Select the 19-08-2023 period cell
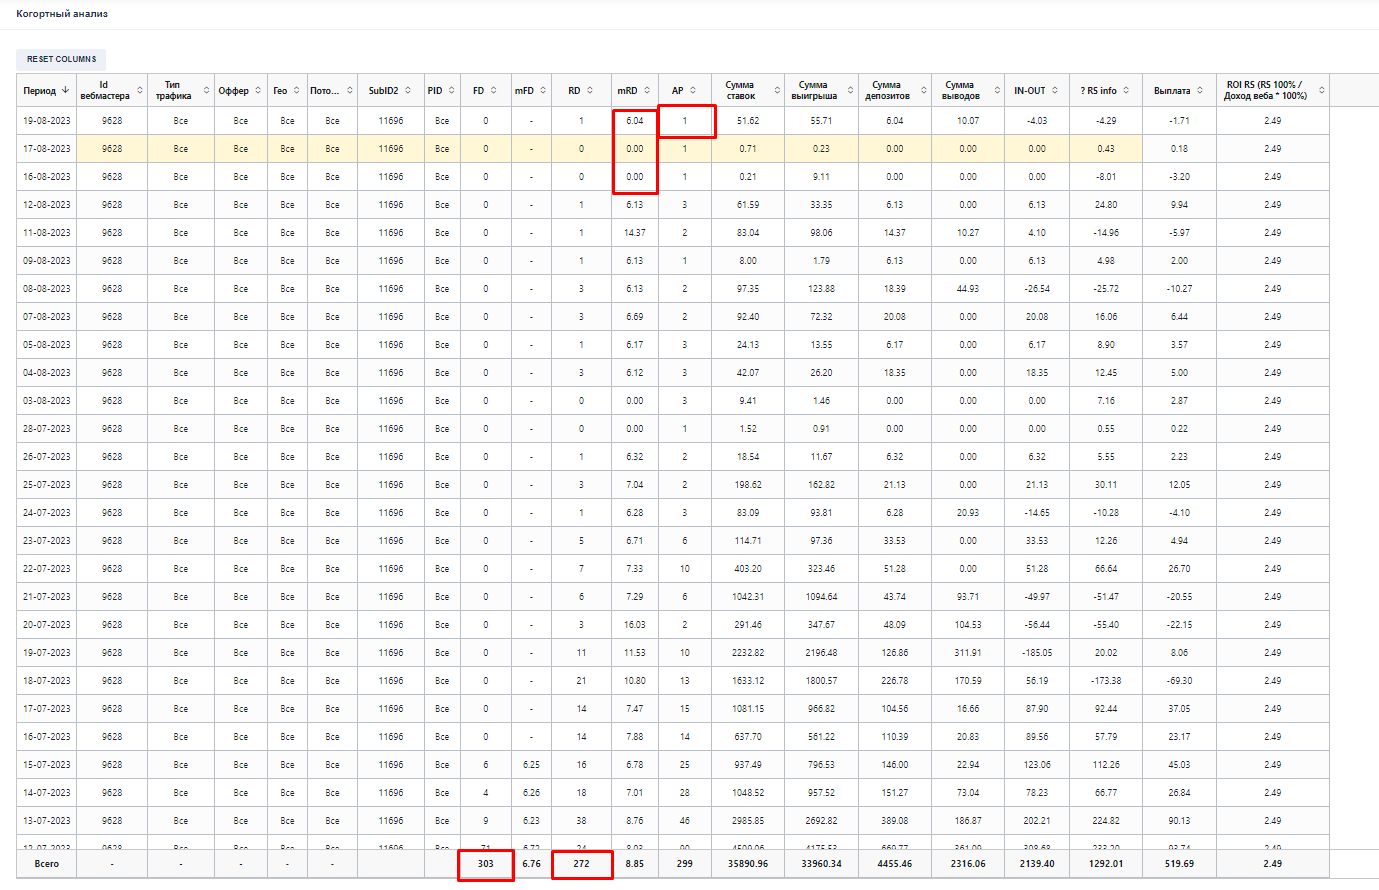This screenshot has height=890, width=1379. pyautogui.click(x=47, y=121)
